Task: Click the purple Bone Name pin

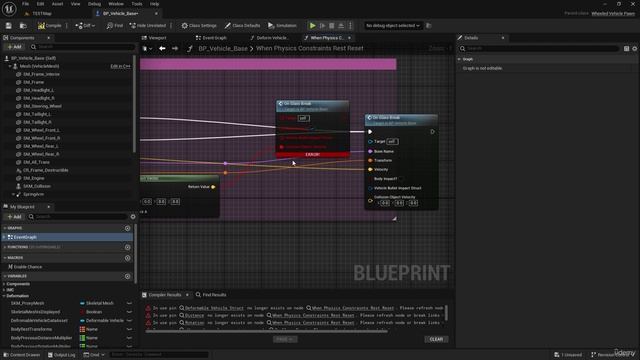Action: pos(370,151)
